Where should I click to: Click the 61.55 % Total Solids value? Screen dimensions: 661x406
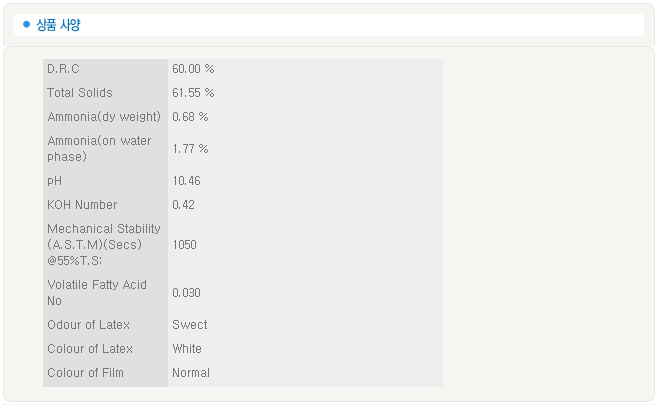tap(193, 93)
